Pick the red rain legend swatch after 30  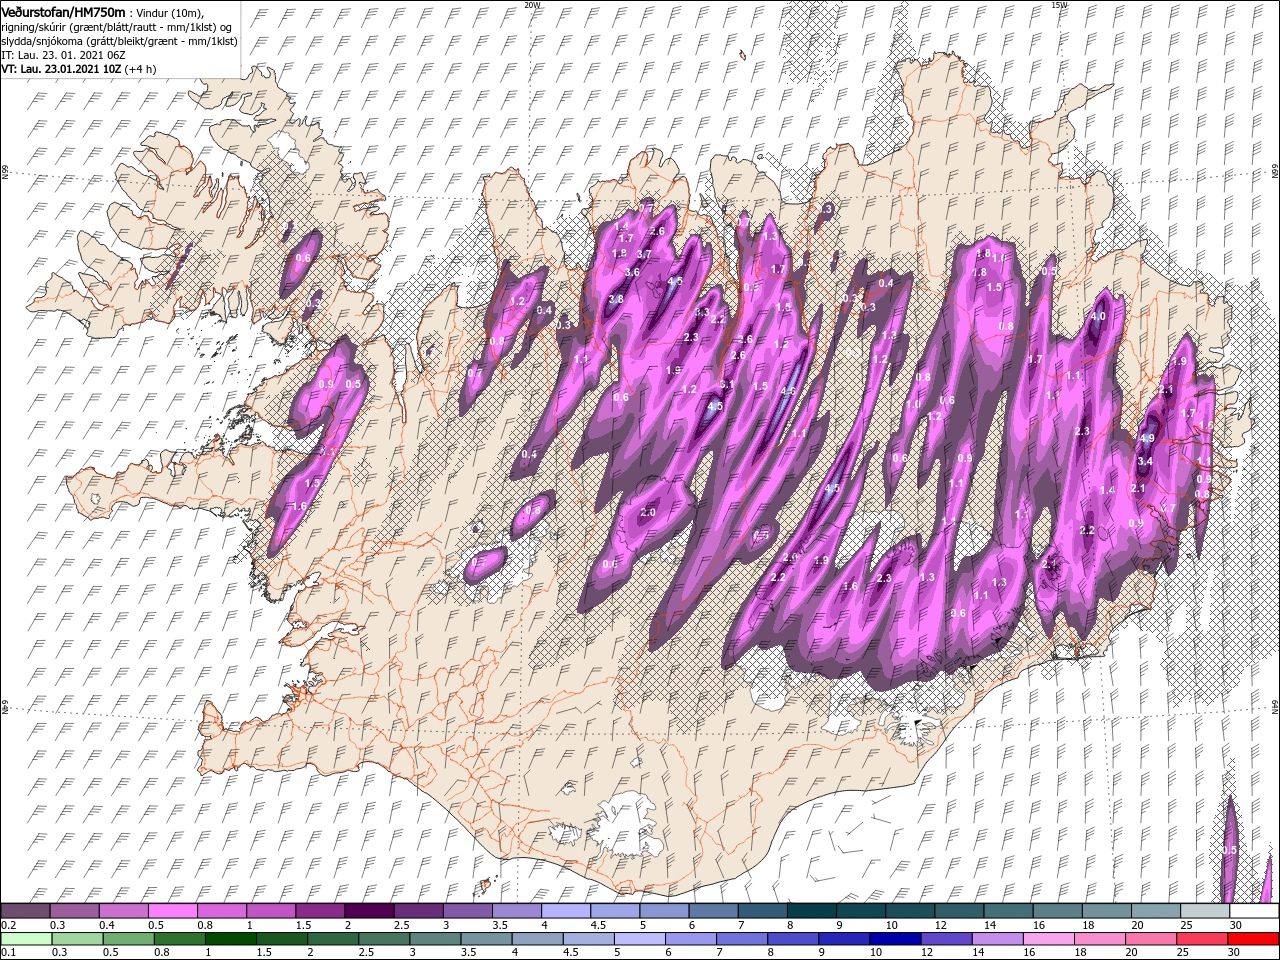pyautogui.click(x=1254, y=938)
